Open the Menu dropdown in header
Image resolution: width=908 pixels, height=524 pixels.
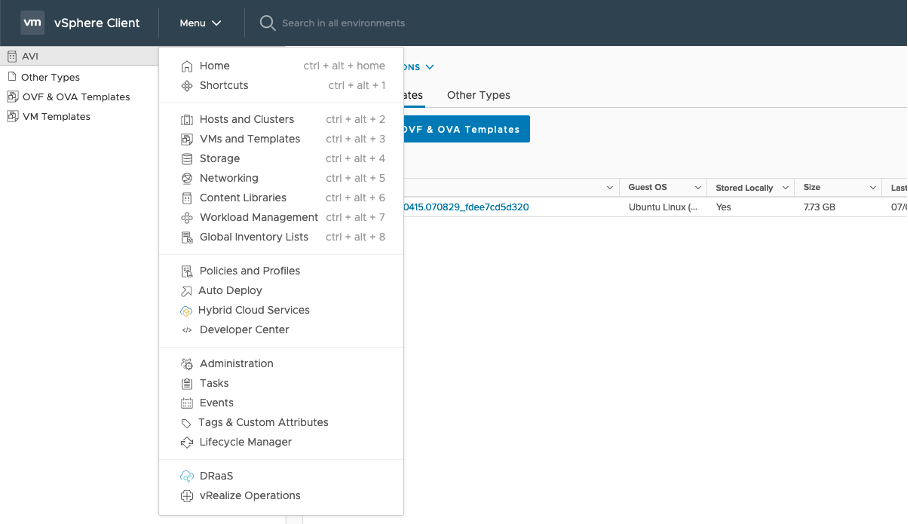pyautogui.click(x=200, y=23)
